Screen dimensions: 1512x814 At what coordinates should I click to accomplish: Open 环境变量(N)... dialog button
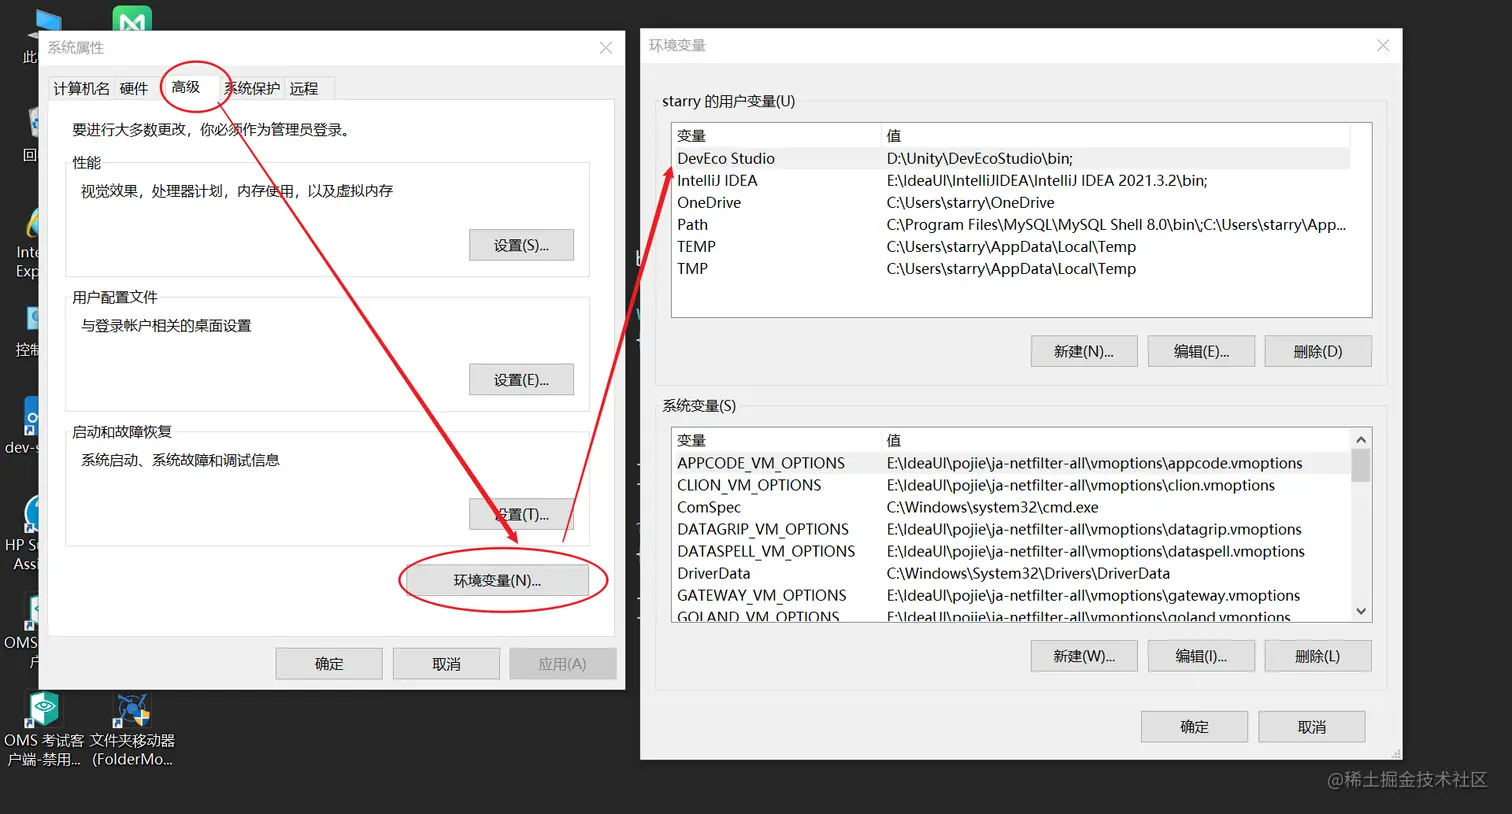pos(497,580)
